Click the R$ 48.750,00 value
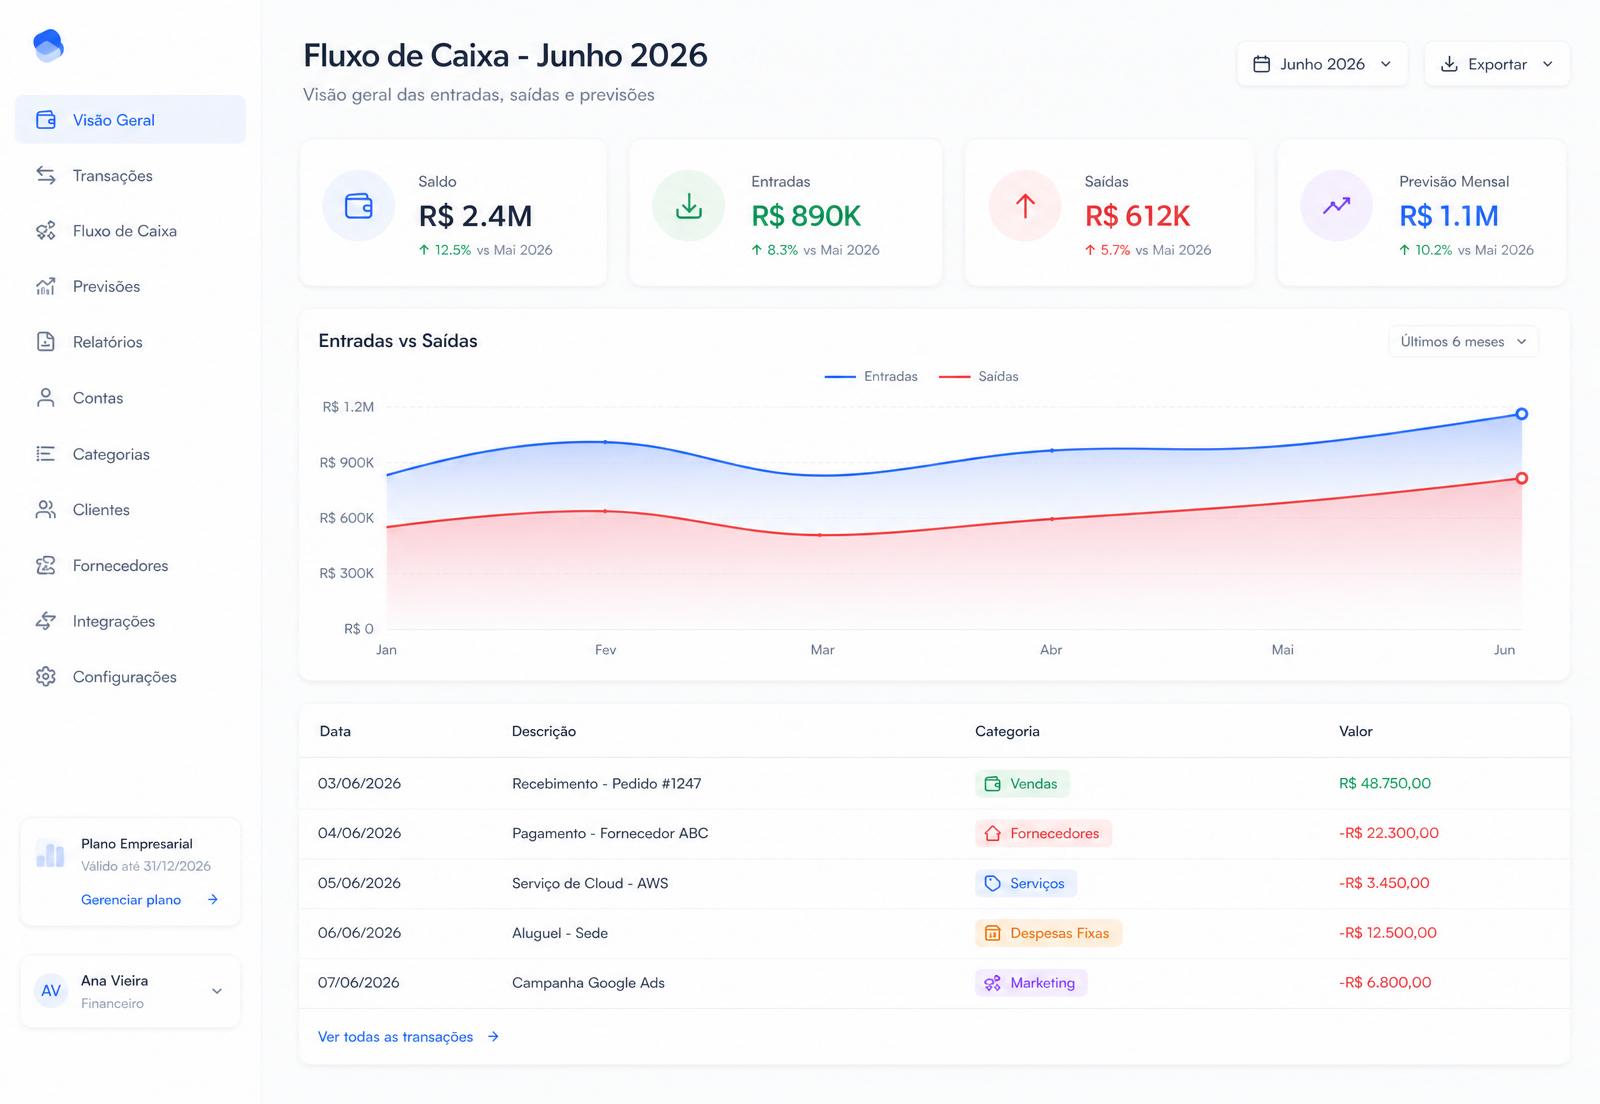 (x=1385, y=784)
